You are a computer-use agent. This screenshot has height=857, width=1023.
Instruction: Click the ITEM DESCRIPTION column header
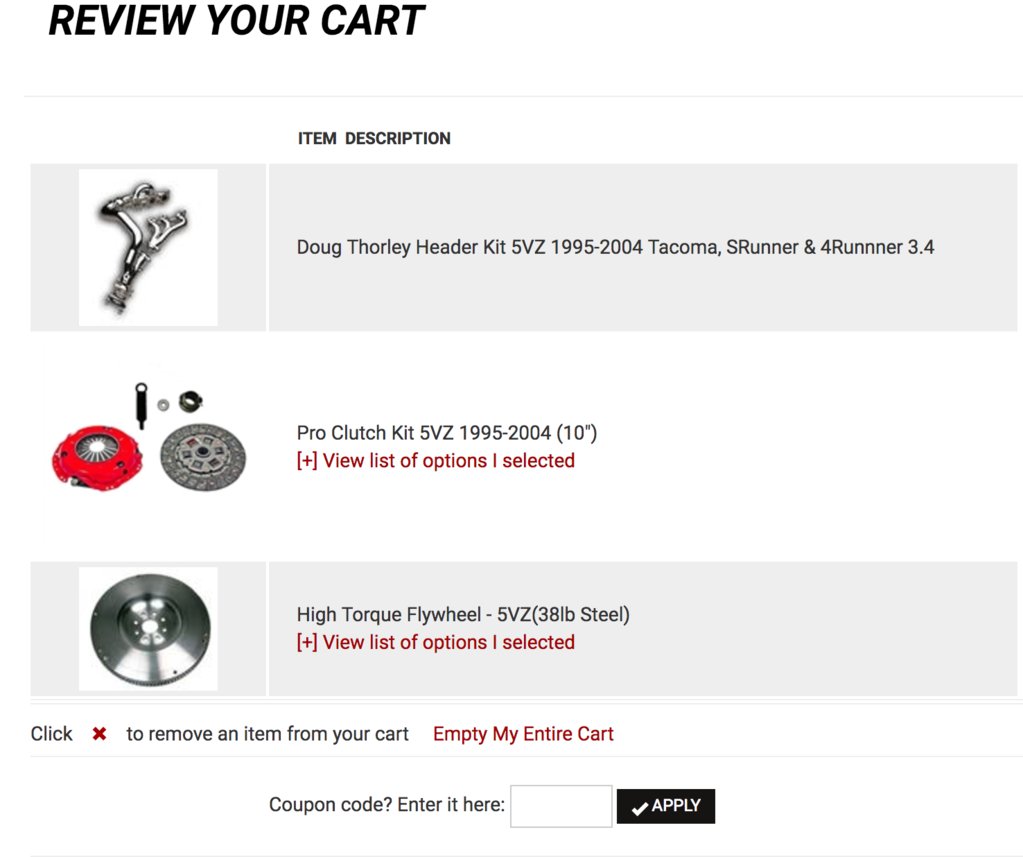(x=374, y=138)
